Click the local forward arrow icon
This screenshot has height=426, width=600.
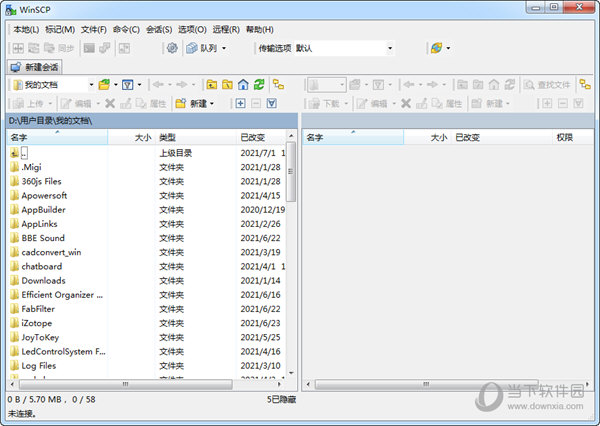coord(182,84)
